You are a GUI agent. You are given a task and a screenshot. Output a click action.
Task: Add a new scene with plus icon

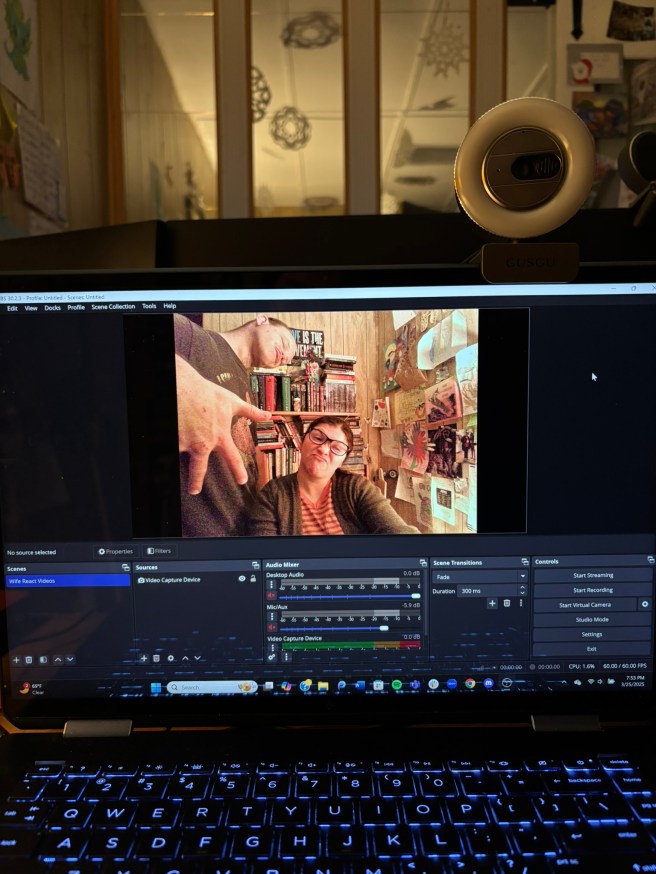(x=16, y=660)
